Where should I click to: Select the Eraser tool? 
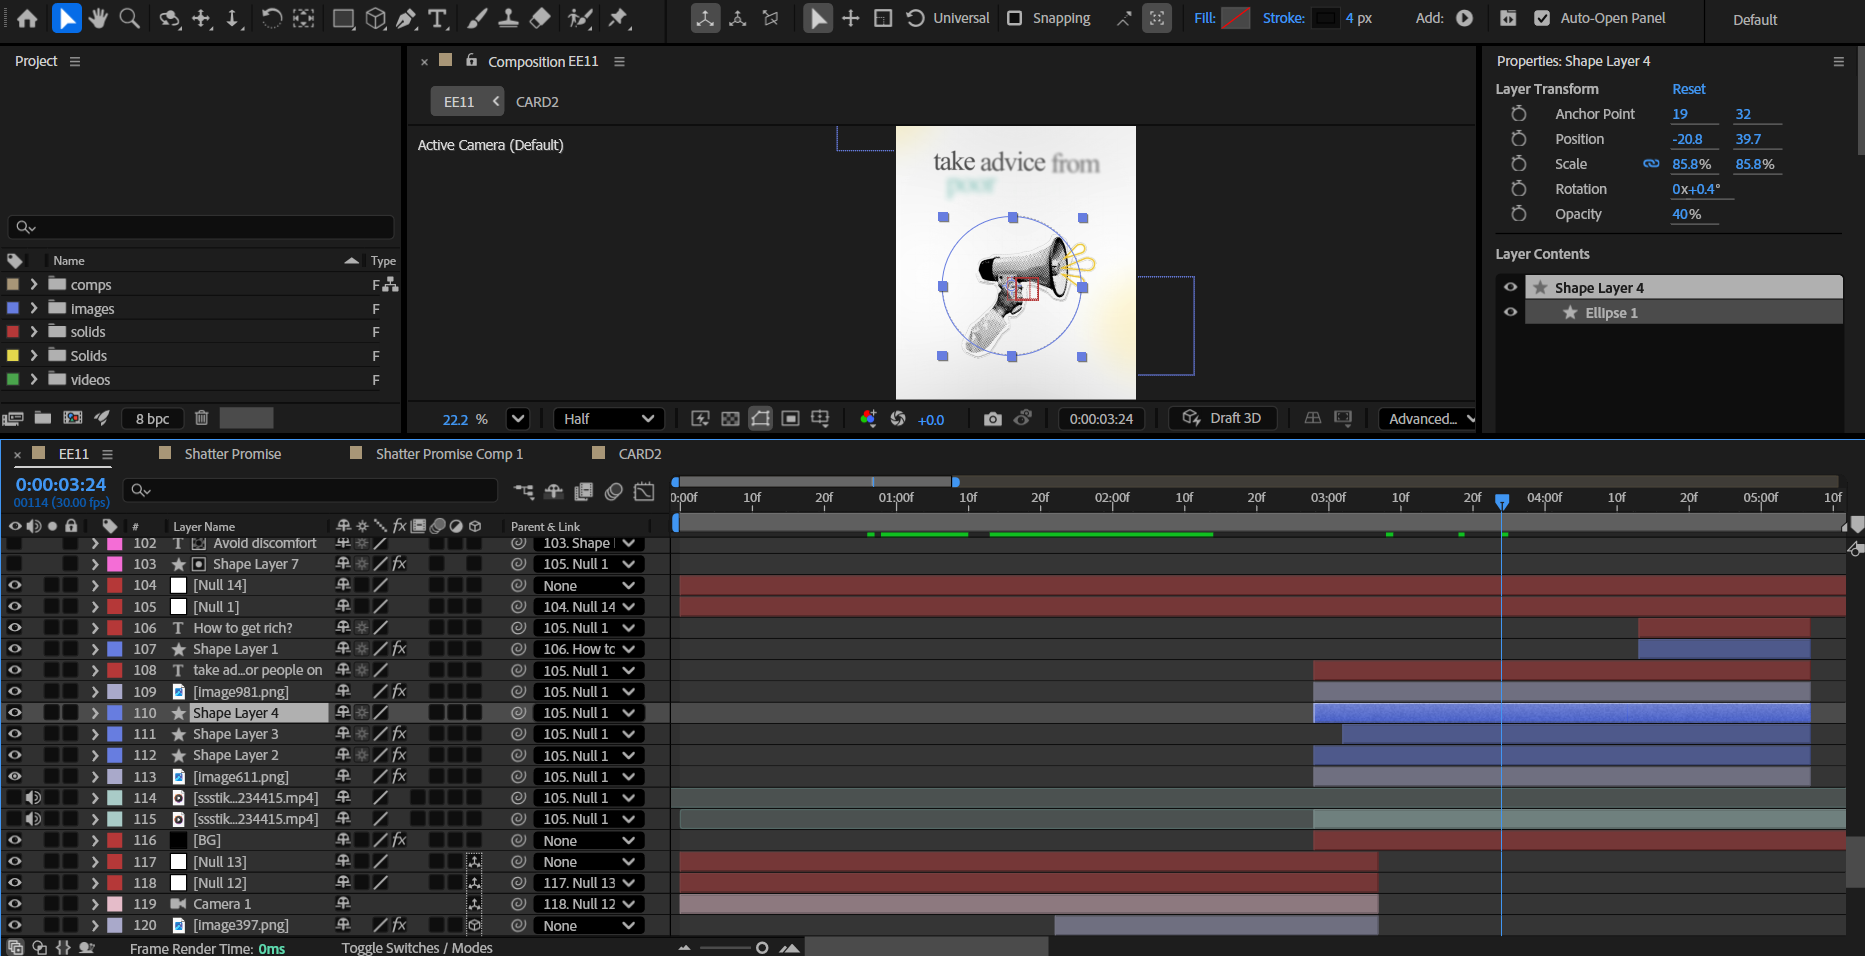(540, 18)
